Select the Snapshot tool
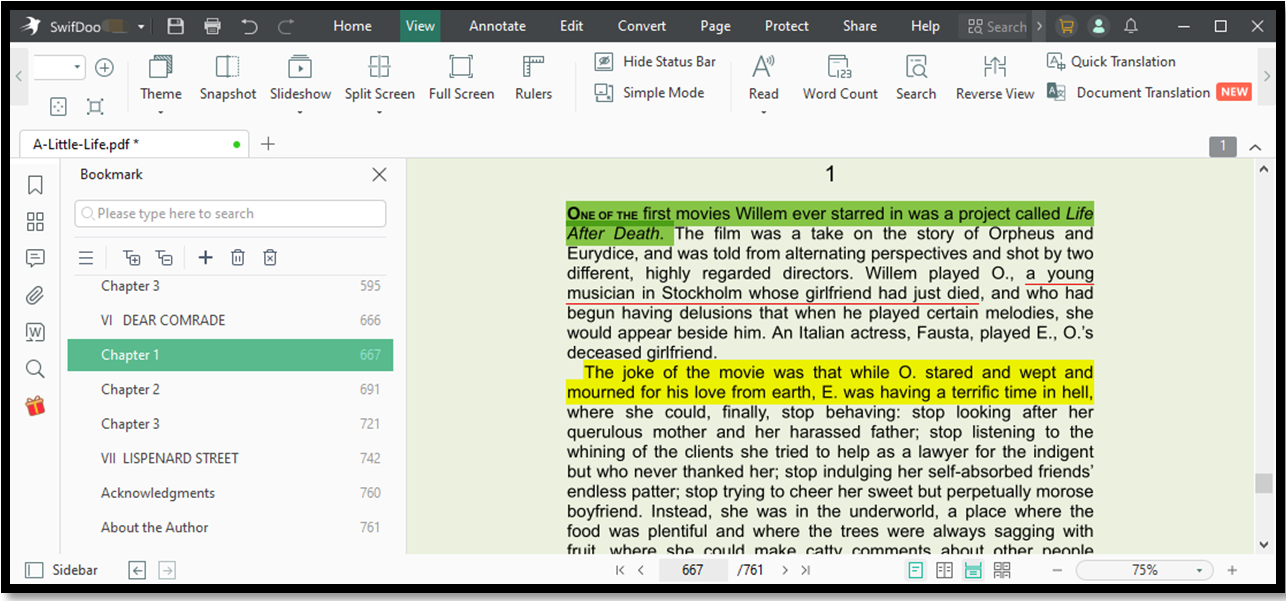Screen dimensions: 1286x601 [228, 78]
